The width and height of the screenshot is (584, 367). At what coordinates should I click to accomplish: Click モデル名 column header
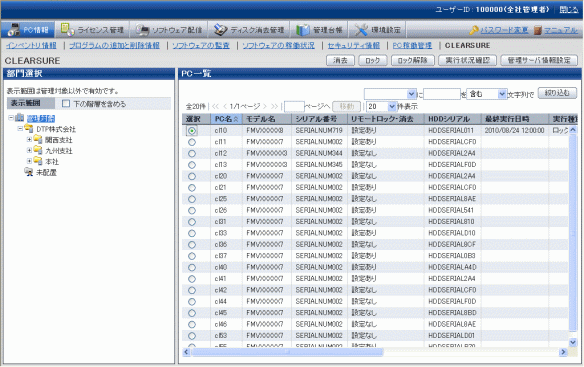tap(267, 119)
